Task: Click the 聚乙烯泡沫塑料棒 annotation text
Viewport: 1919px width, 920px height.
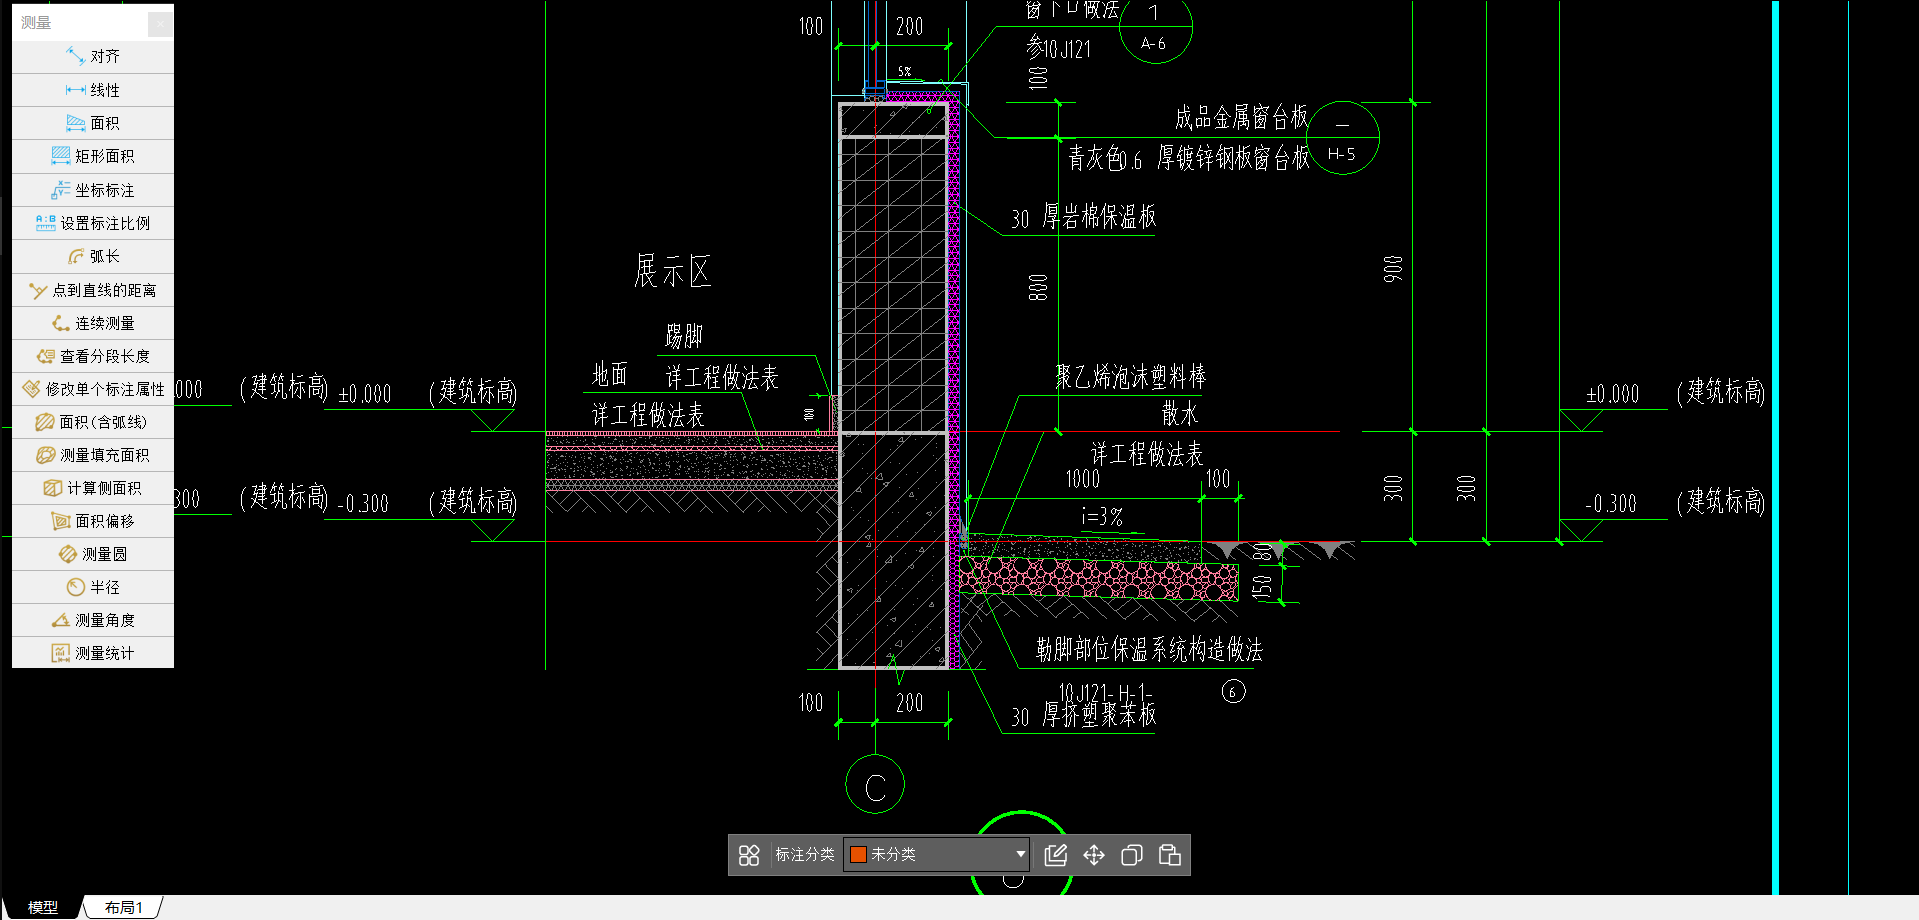Action: pos(1131,376)
